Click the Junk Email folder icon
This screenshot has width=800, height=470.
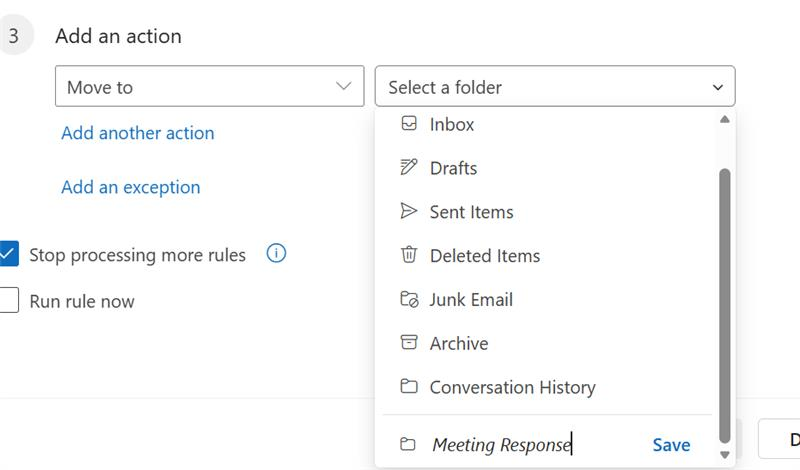(x=408, y=300)
